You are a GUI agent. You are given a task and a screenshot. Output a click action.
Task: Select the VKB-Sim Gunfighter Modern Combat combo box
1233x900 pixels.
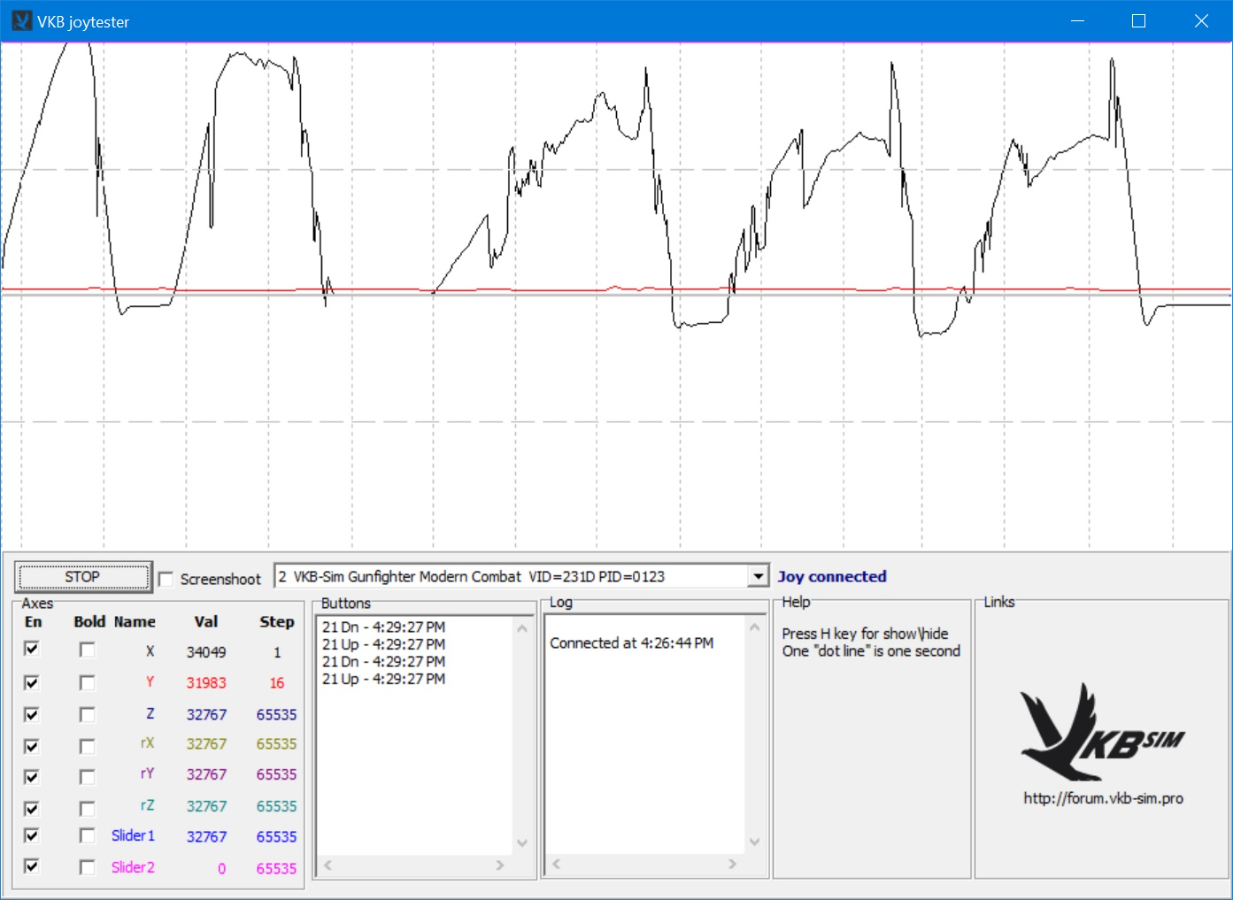tap(510, 577)
